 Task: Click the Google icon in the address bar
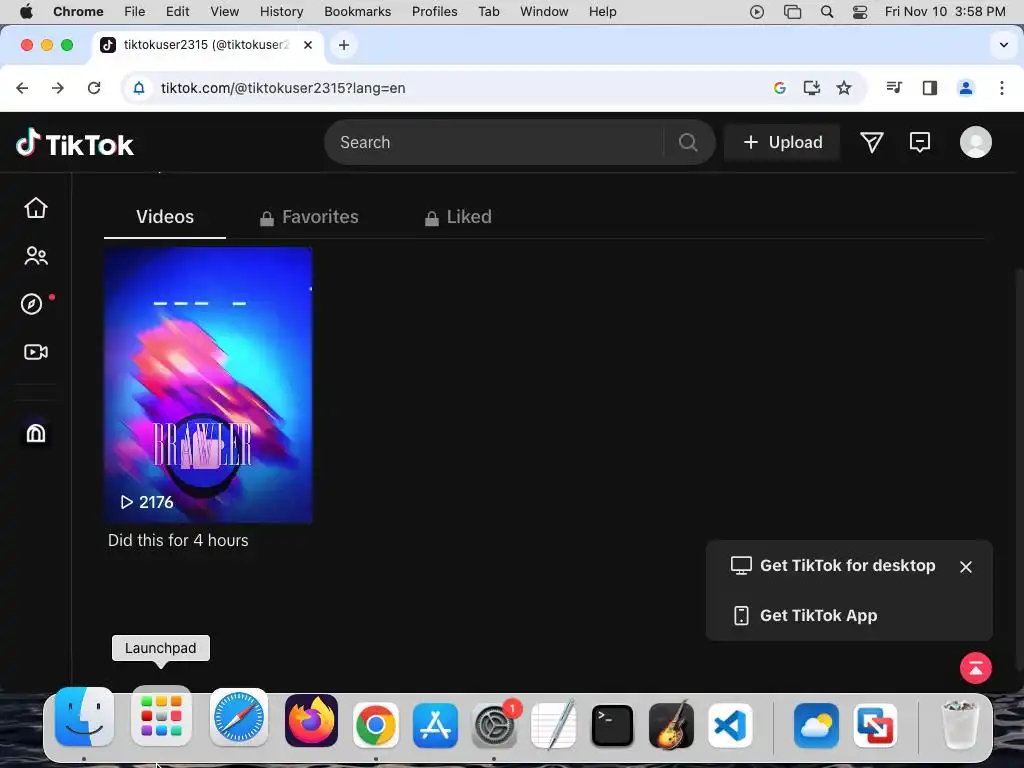[779, 88]
